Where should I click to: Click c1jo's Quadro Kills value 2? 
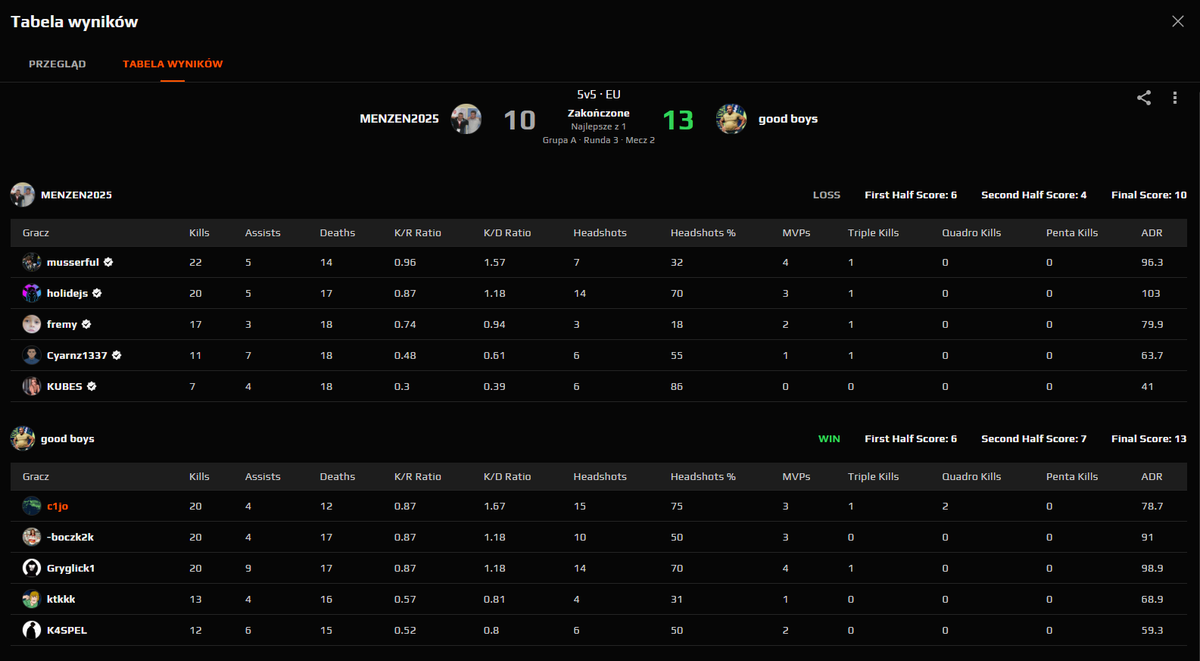point(945,506)
